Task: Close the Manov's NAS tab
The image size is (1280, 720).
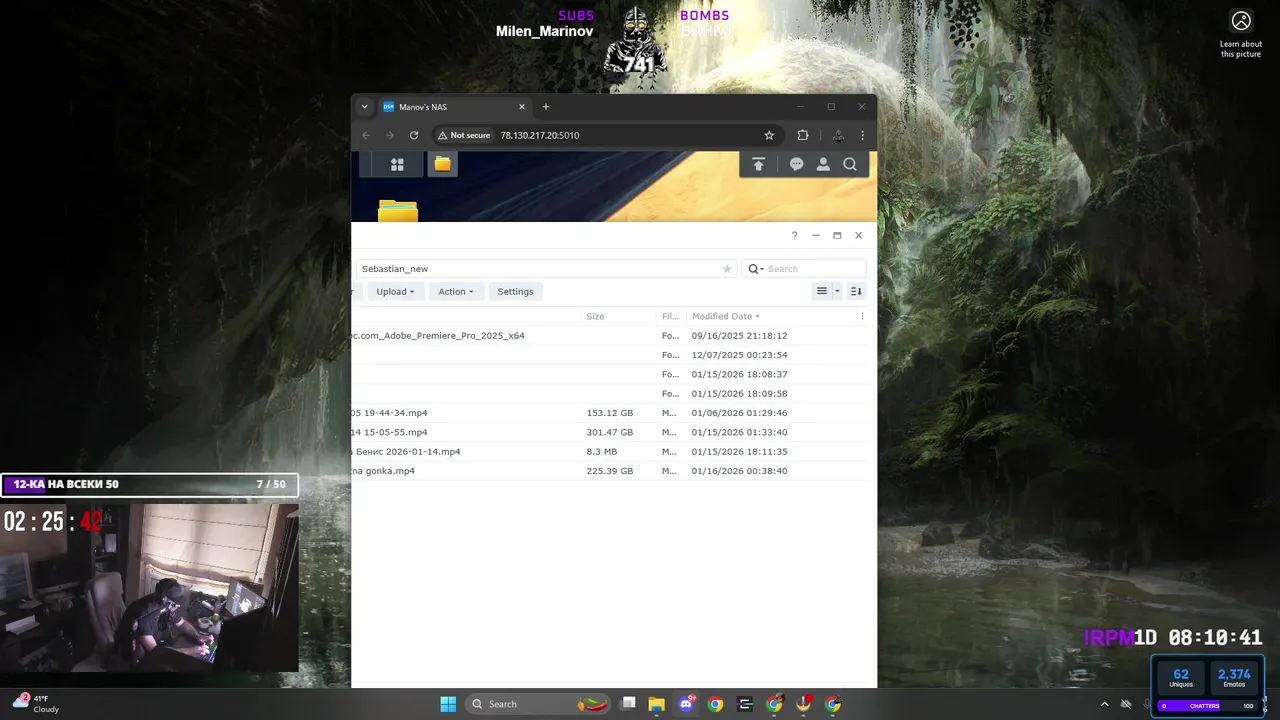Action: tap(521, 107)
